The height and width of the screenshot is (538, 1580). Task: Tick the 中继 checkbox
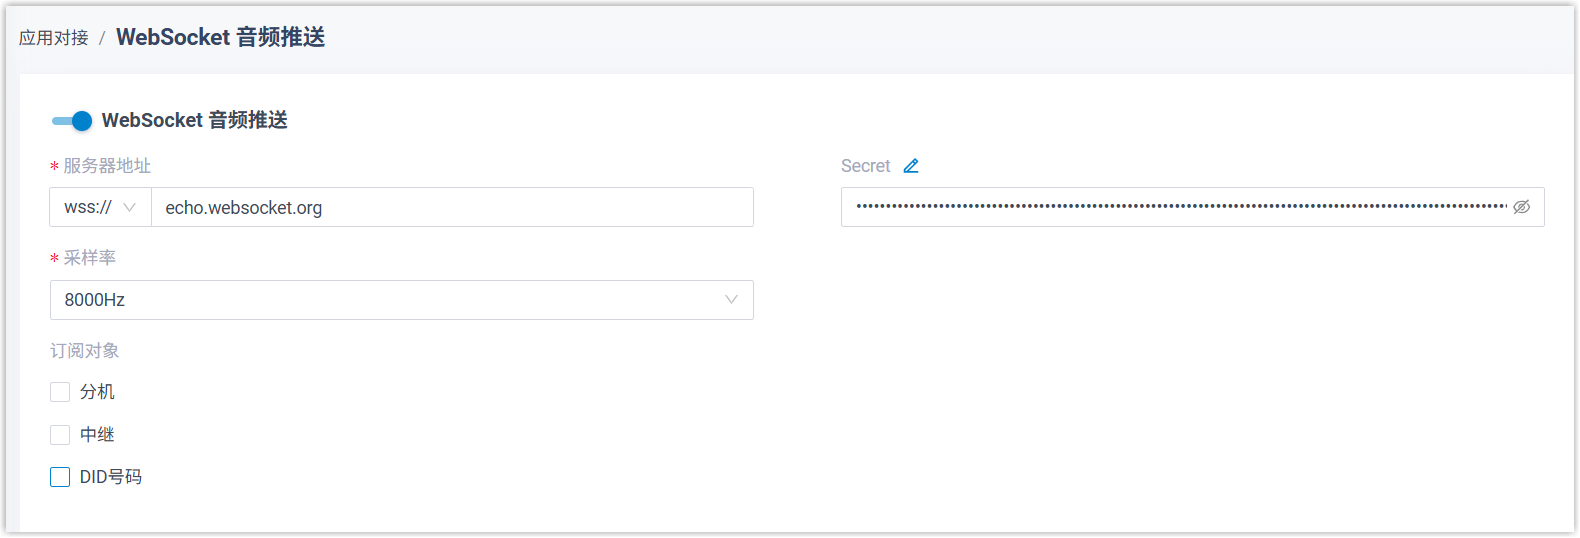click(60, 435)
